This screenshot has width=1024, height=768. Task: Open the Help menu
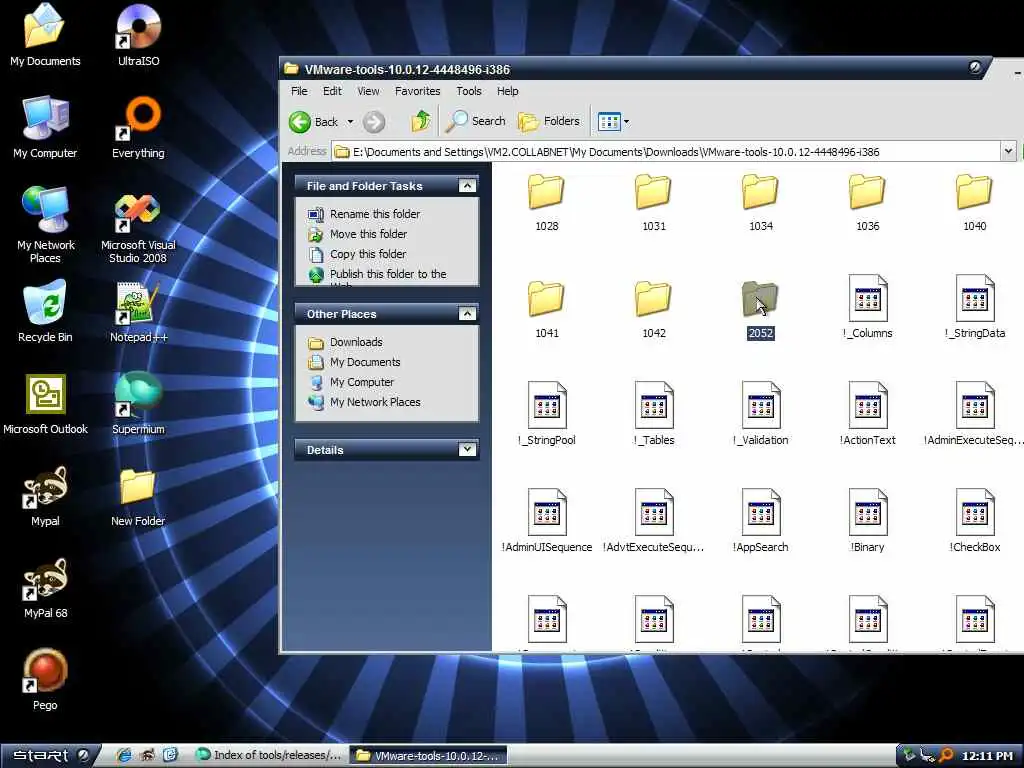[507, 91]
